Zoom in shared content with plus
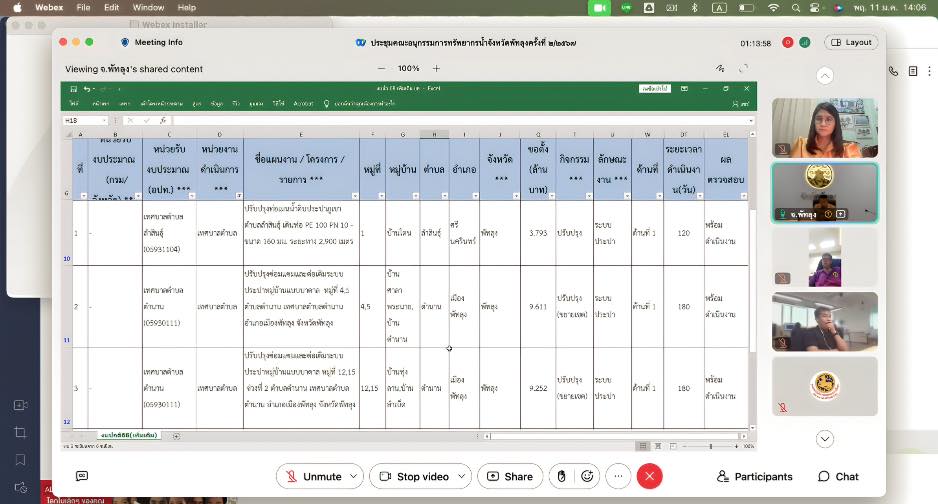Screen dimensions: 938x504 point(437,69)
